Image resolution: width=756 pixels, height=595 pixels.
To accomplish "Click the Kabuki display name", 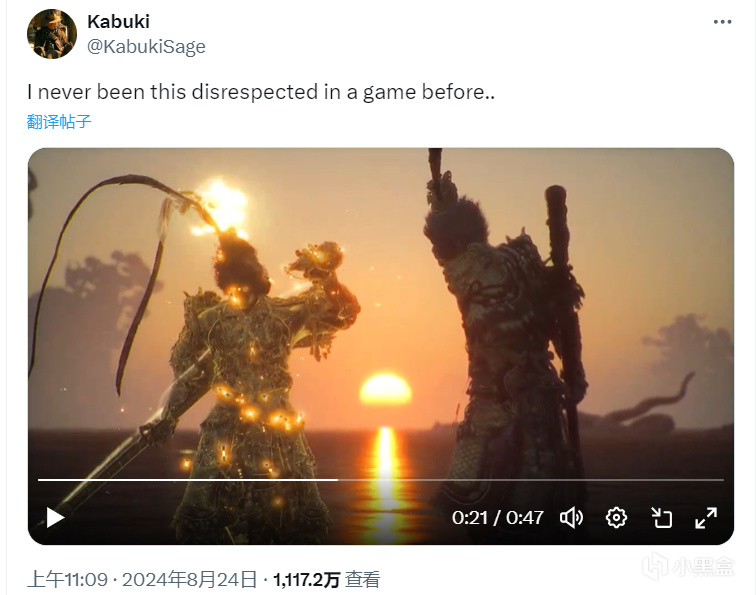I will pyautogui.click(x=119, y=21).
